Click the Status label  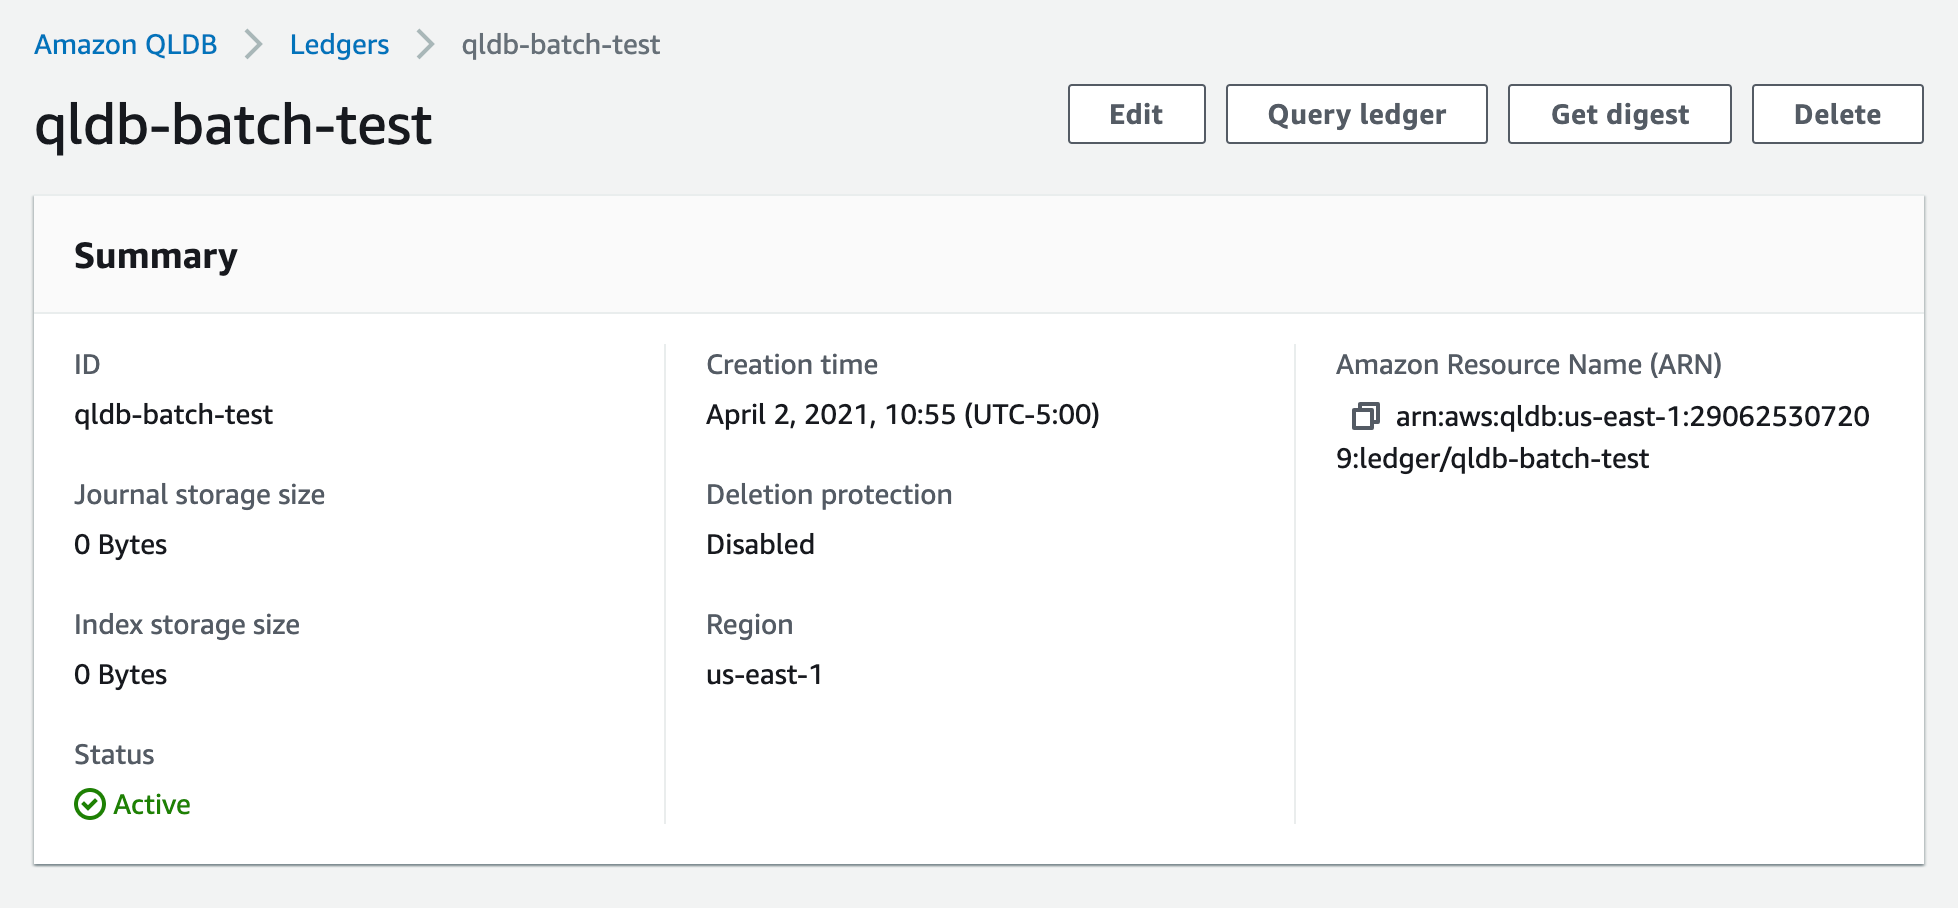[114, 755]
